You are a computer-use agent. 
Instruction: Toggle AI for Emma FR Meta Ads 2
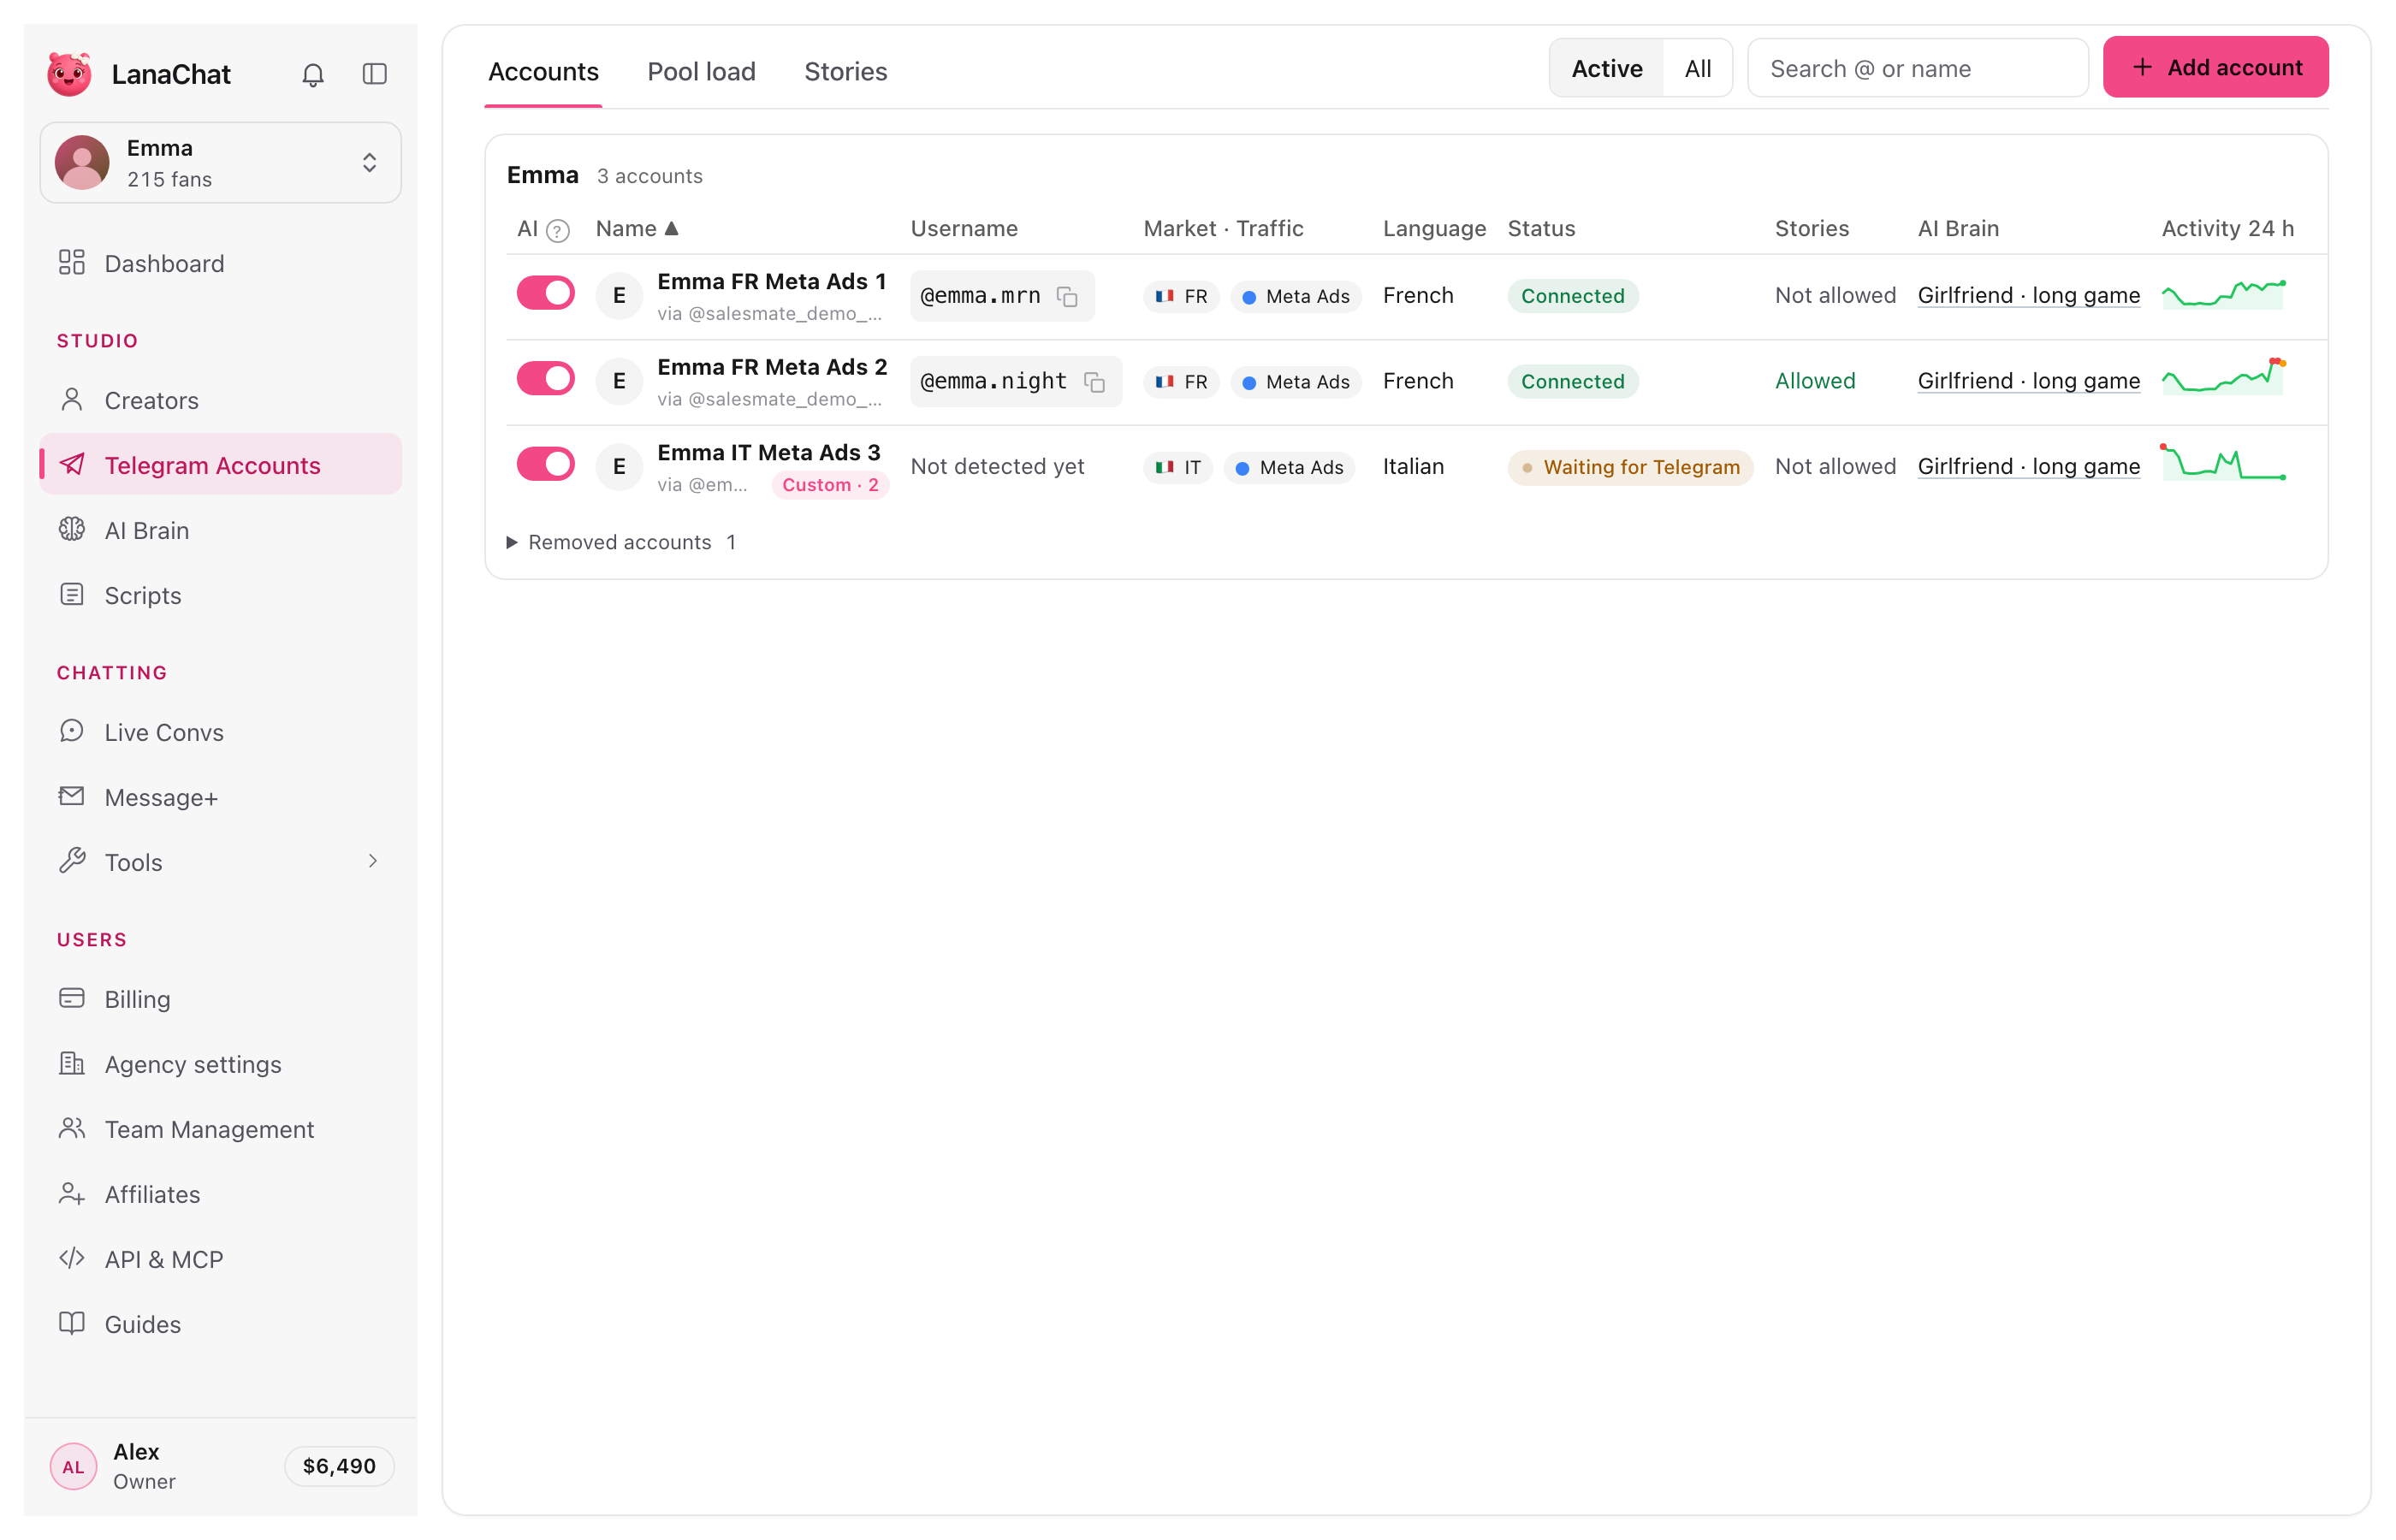tap(545, 378)
